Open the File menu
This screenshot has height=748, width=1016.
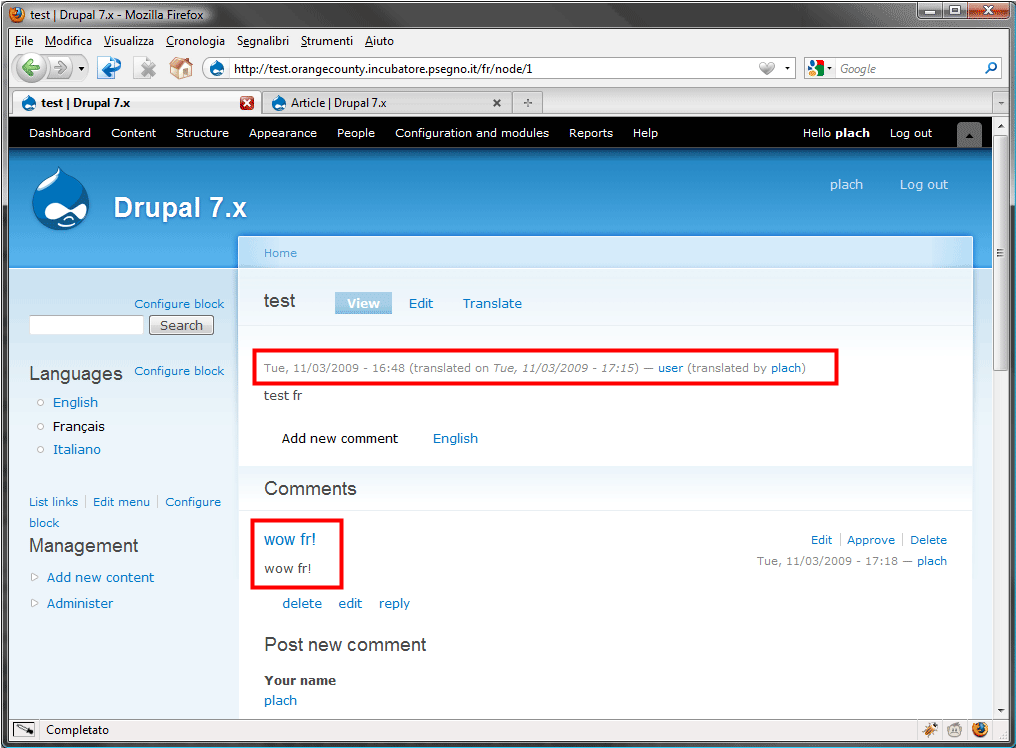coord(24,41)
